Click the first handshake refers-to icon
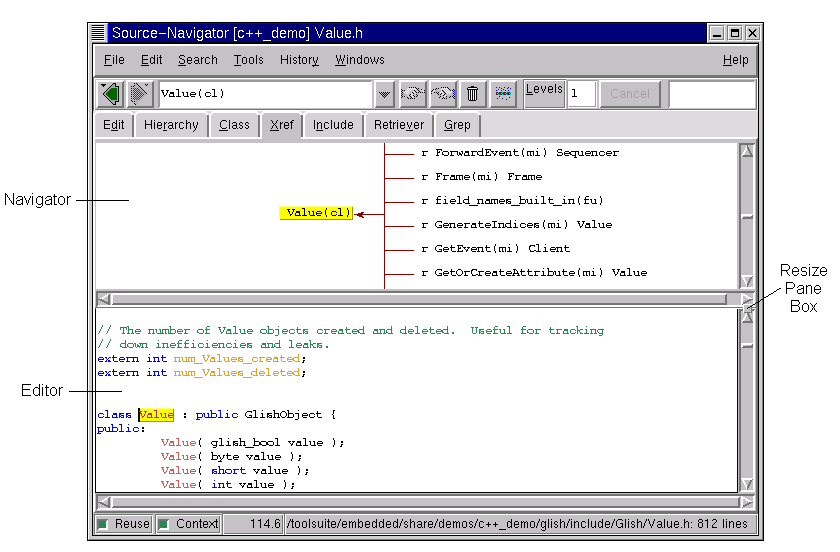 click(412, 94)
